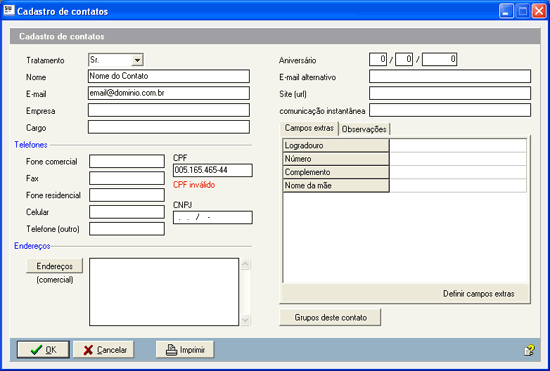Click Definir campos extras

pyautogui.click(x=478, y=294)
